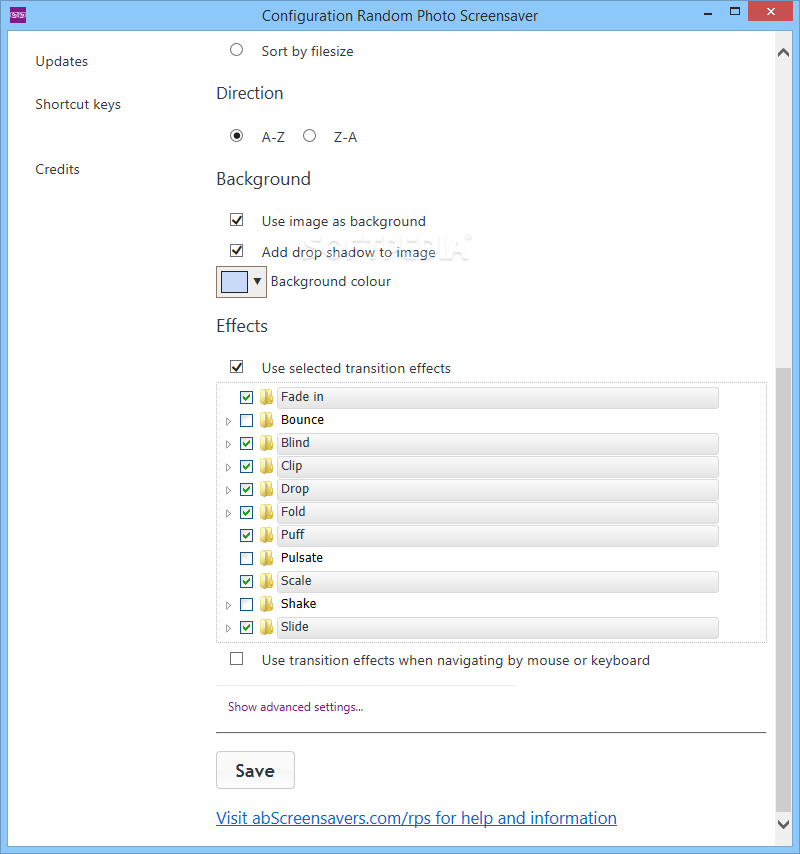
Task: Minimize the configuration window
Action: coord(708,13)
